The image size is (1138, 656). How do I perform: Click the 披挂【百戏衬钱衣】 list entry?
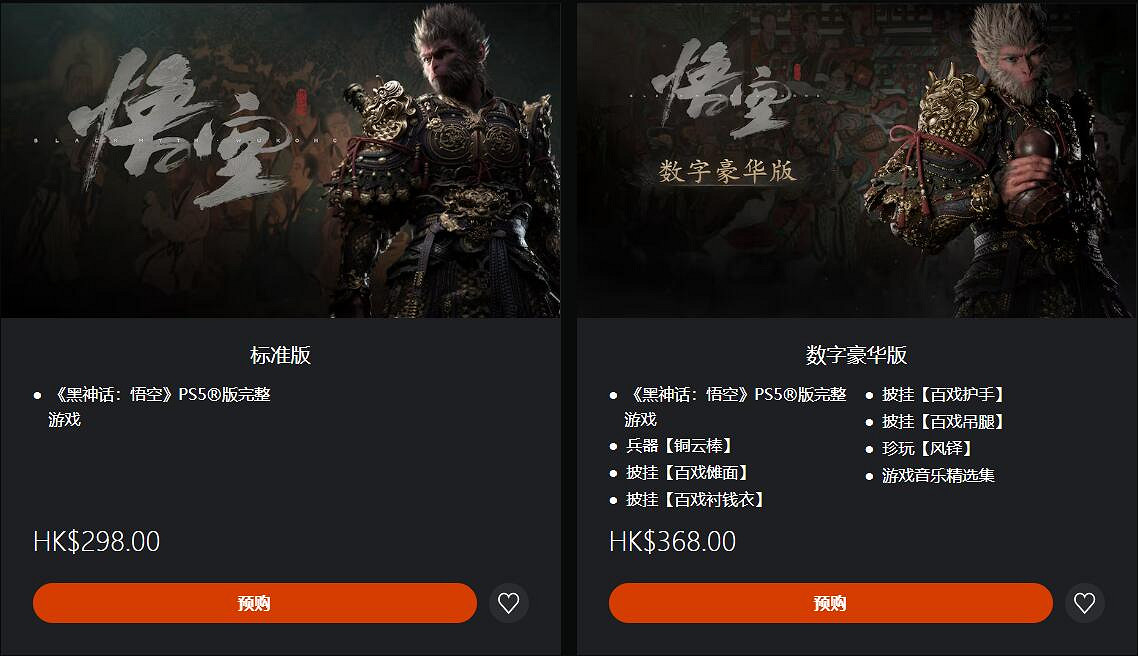[696, 499]
